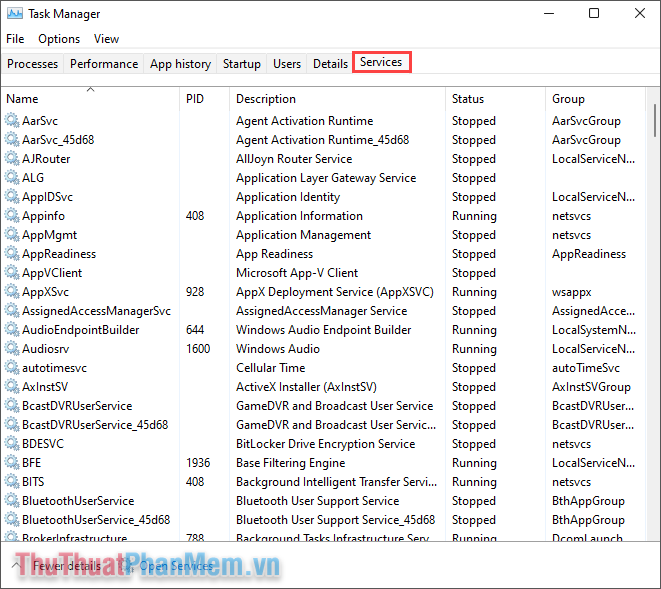Open the View menu
The image size is (661, 589).
coord(106,39)
